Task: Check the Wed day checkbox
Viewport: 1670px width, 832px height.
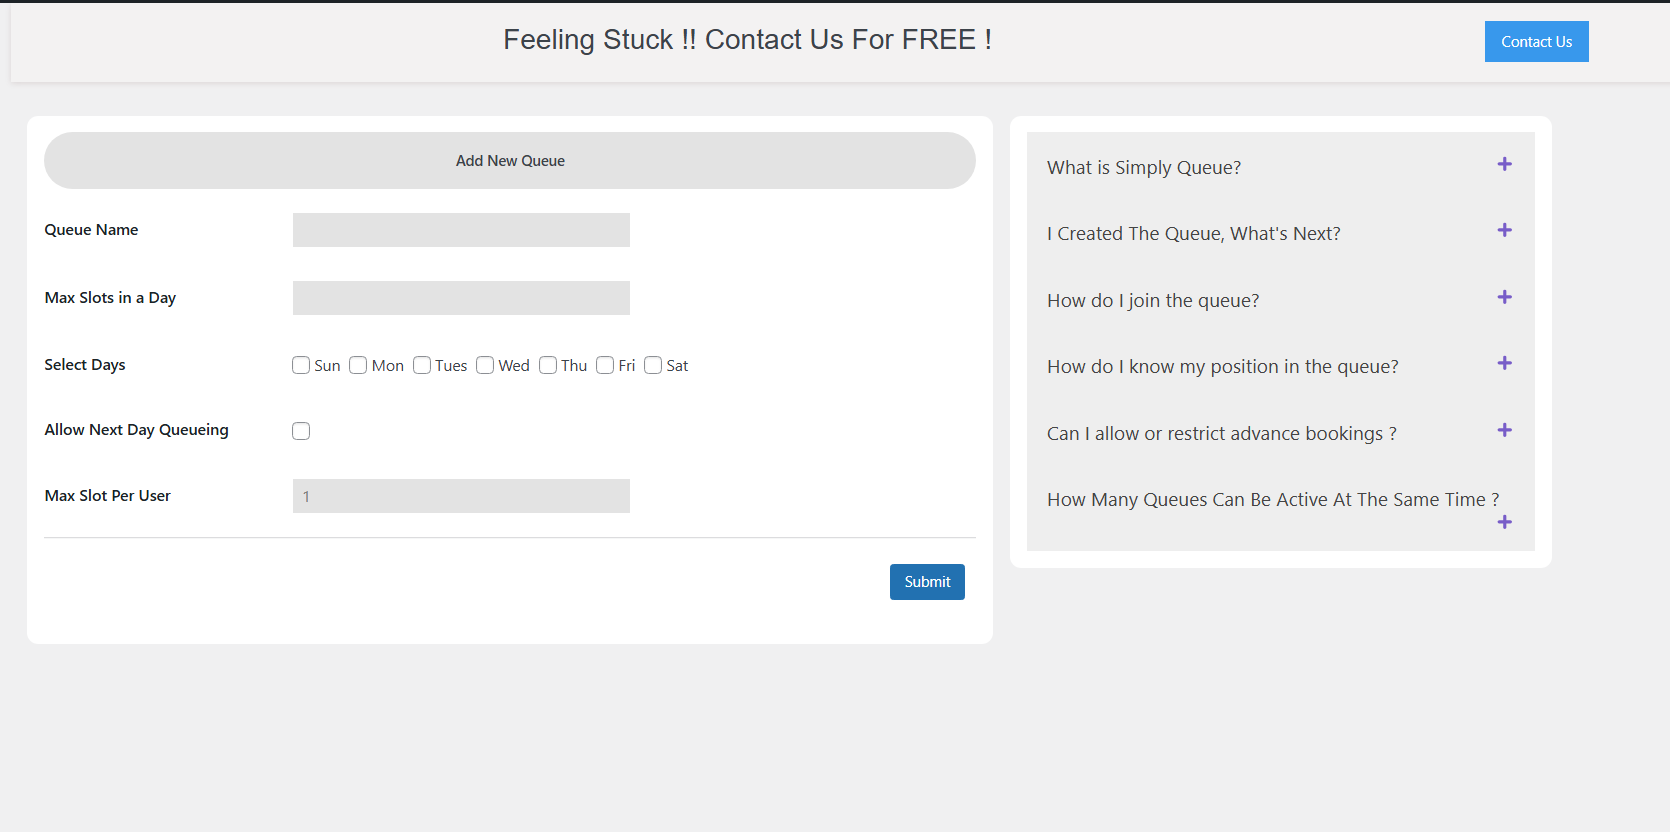Action: pos(485,365)
